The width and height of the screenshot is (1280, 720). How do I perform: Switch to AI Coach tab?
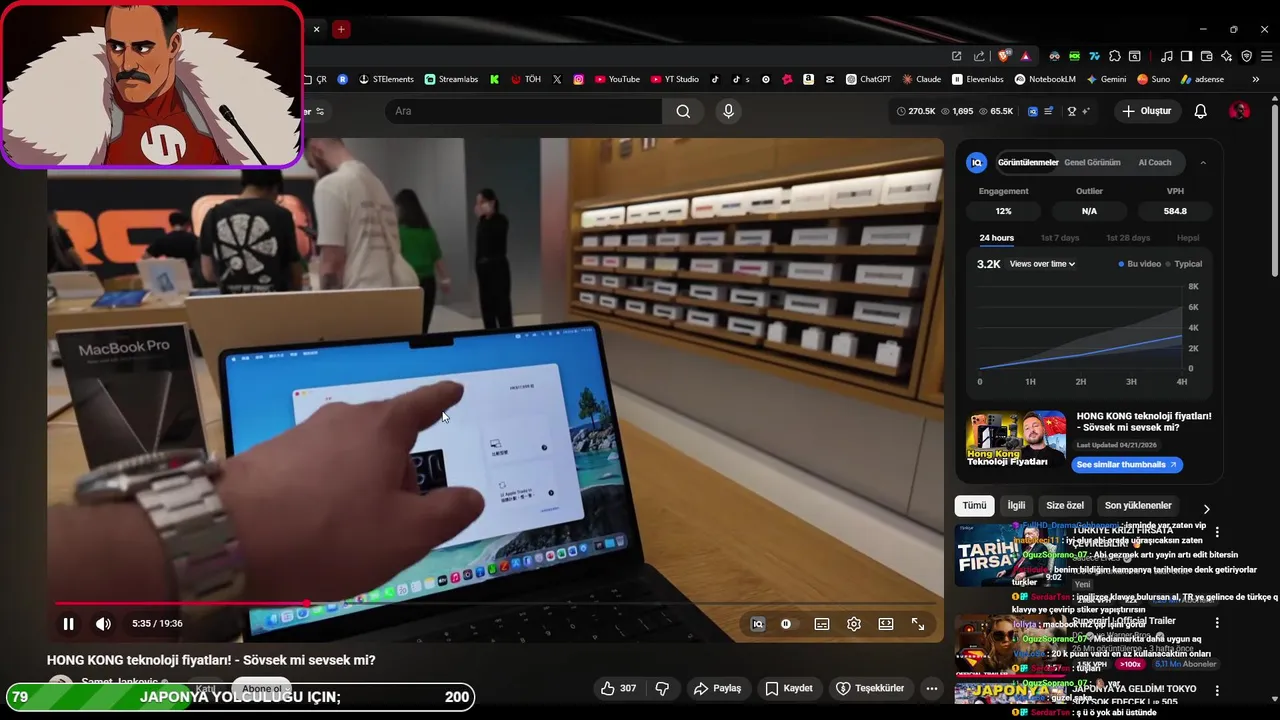pyautogui.click(x=1155, y=162)
